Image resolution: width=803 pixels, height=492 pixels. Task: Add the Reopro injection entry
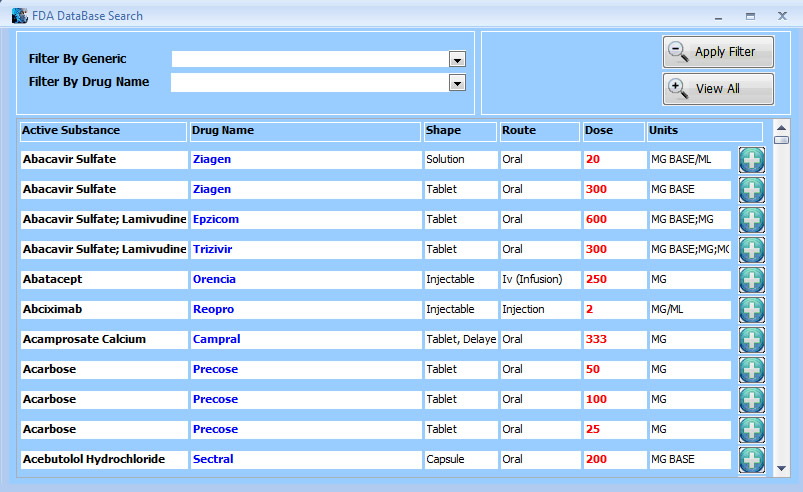(x=751, y=310)
